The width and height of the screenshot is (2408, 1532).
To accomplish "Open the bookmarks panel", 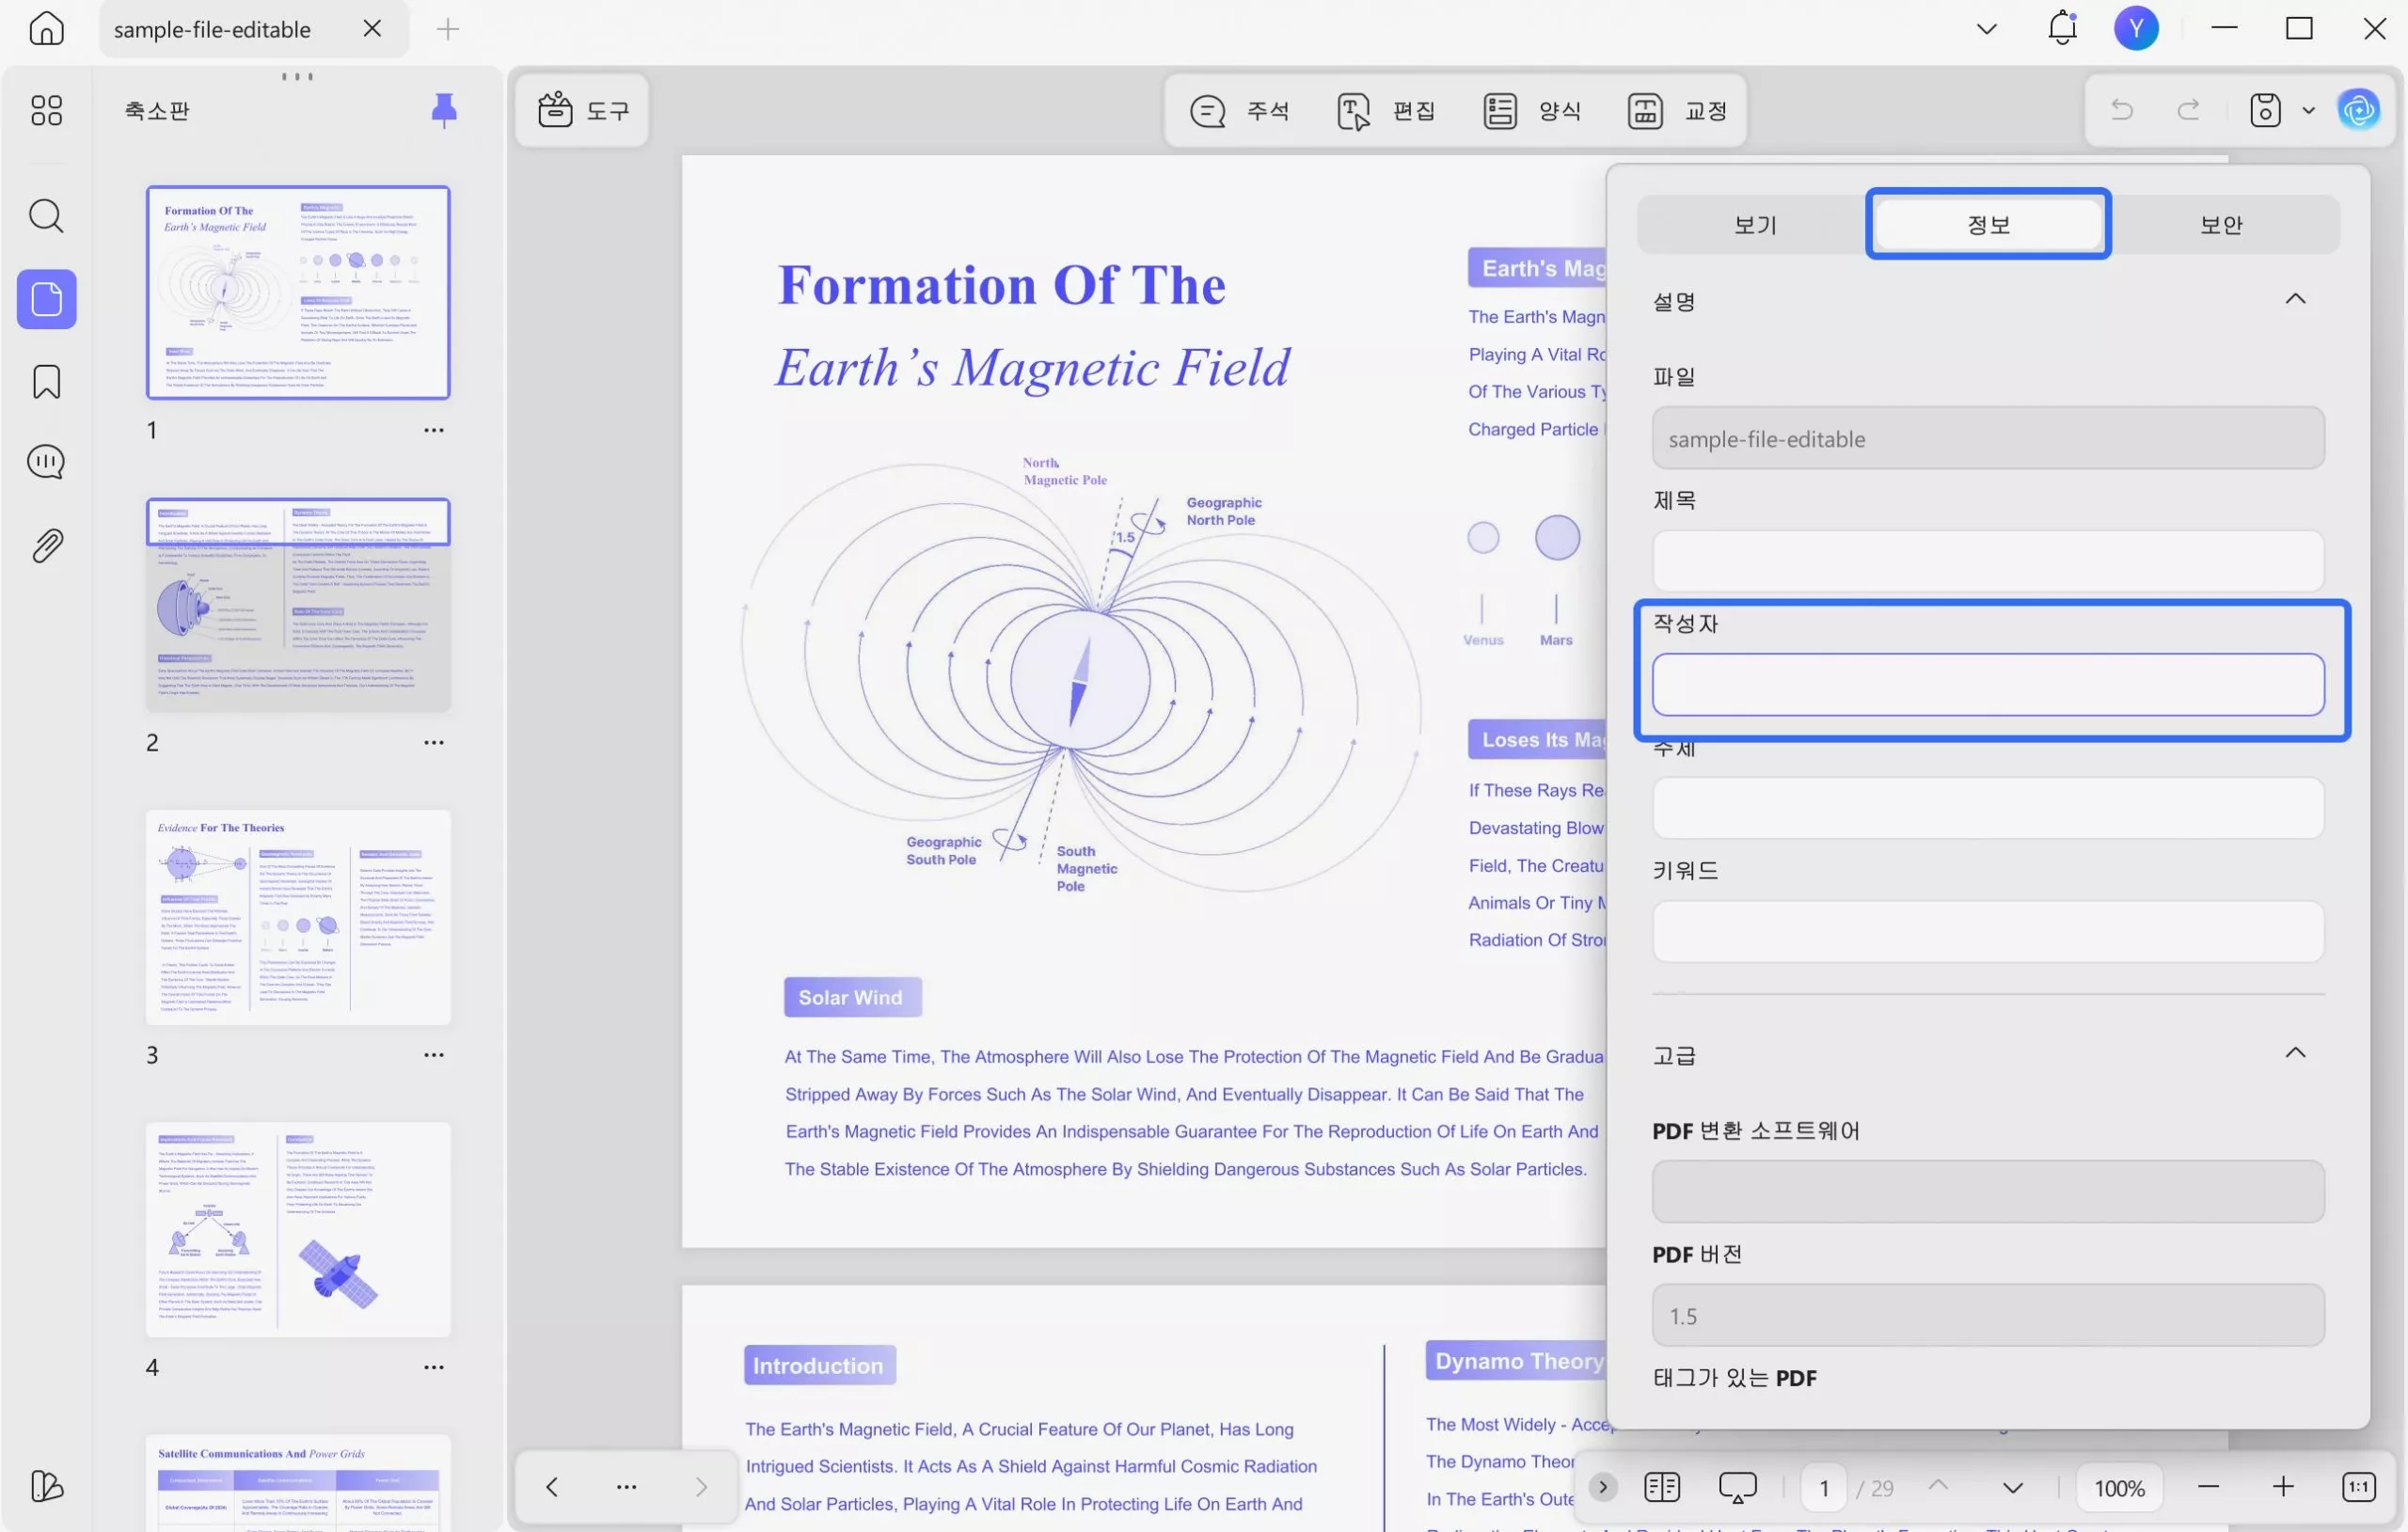I will coord(46,381).
